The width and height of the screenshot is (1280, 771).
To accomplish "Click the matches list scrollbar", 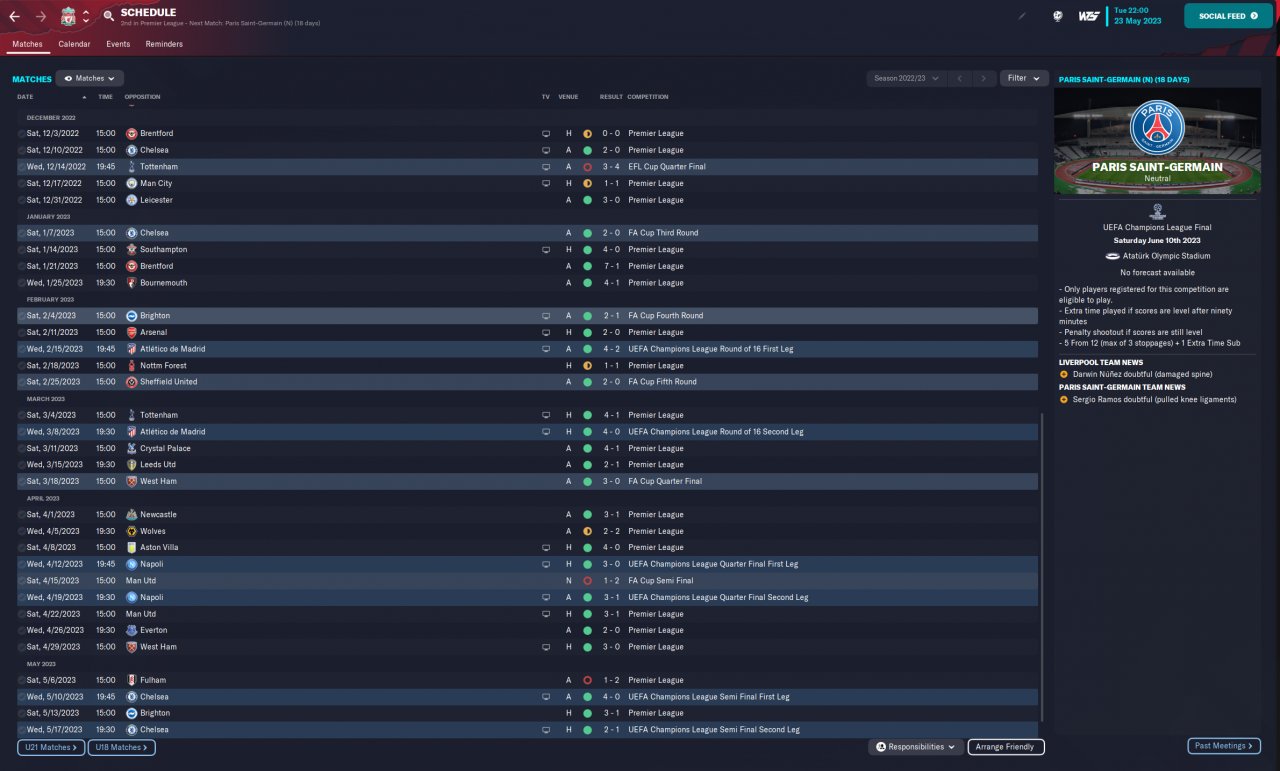I will click(1041, 565).
